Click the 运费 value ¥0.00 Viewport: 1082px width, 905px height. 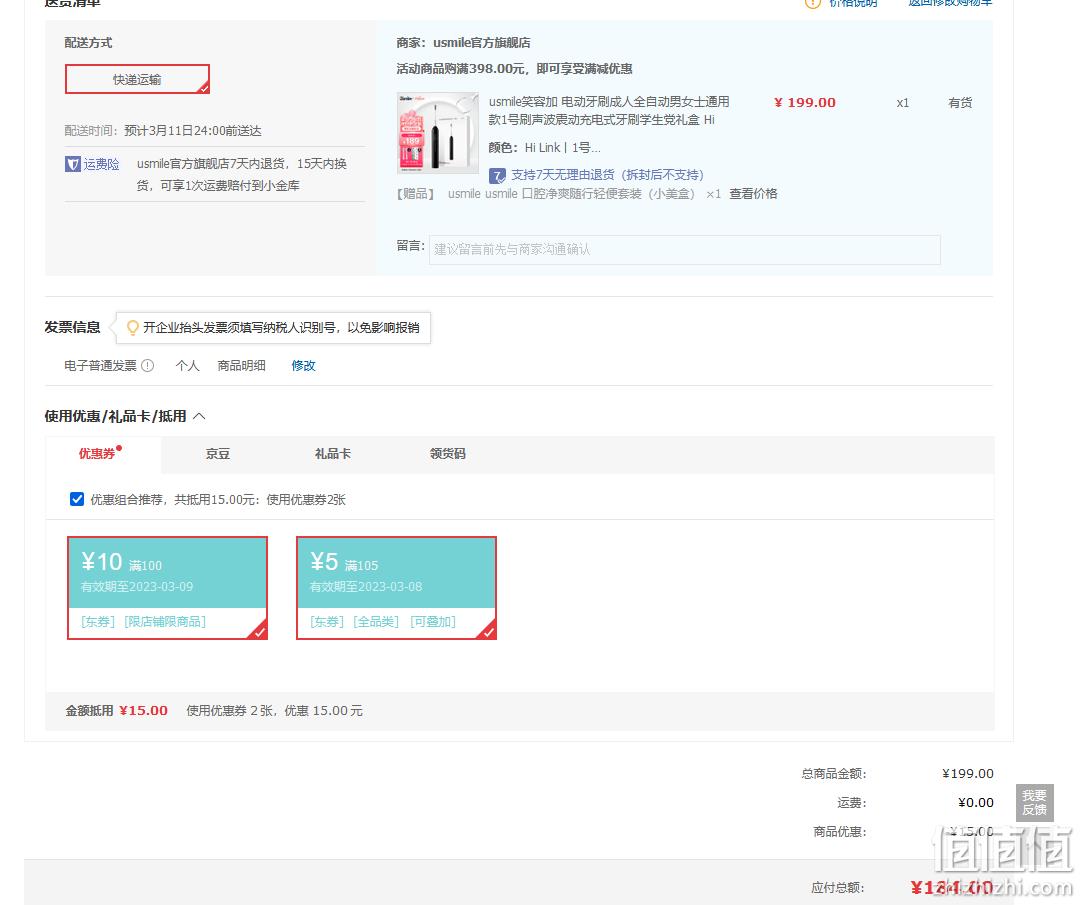click(x=976, y=803)
